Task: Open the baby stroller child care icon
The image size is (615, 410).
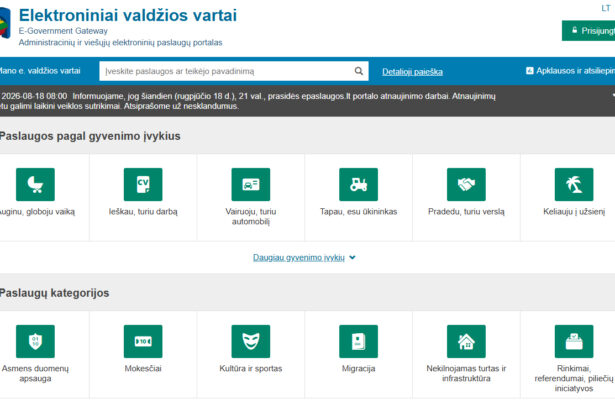Action: click(x=35, y=184)
